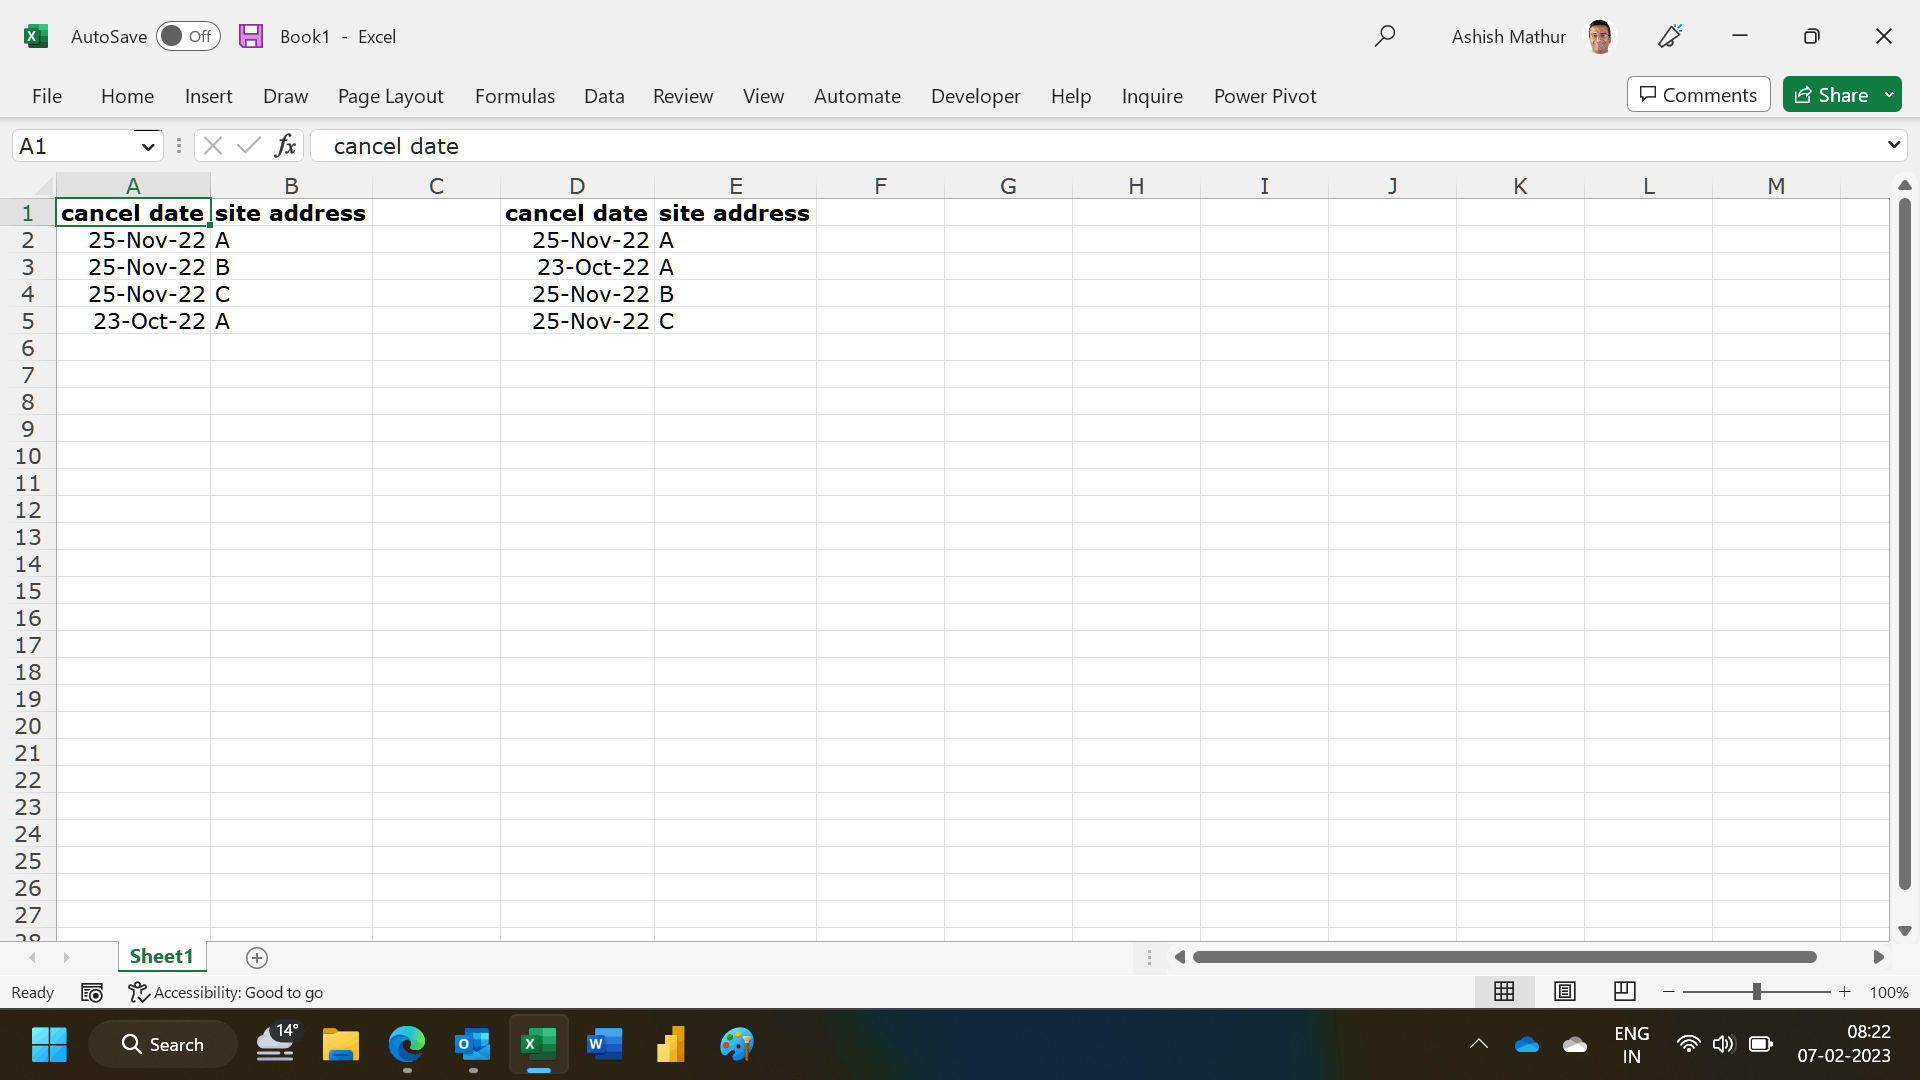Screen dimensions: 1920x1080
Task: Select cell D1 cancel date header
Action: 576,213
